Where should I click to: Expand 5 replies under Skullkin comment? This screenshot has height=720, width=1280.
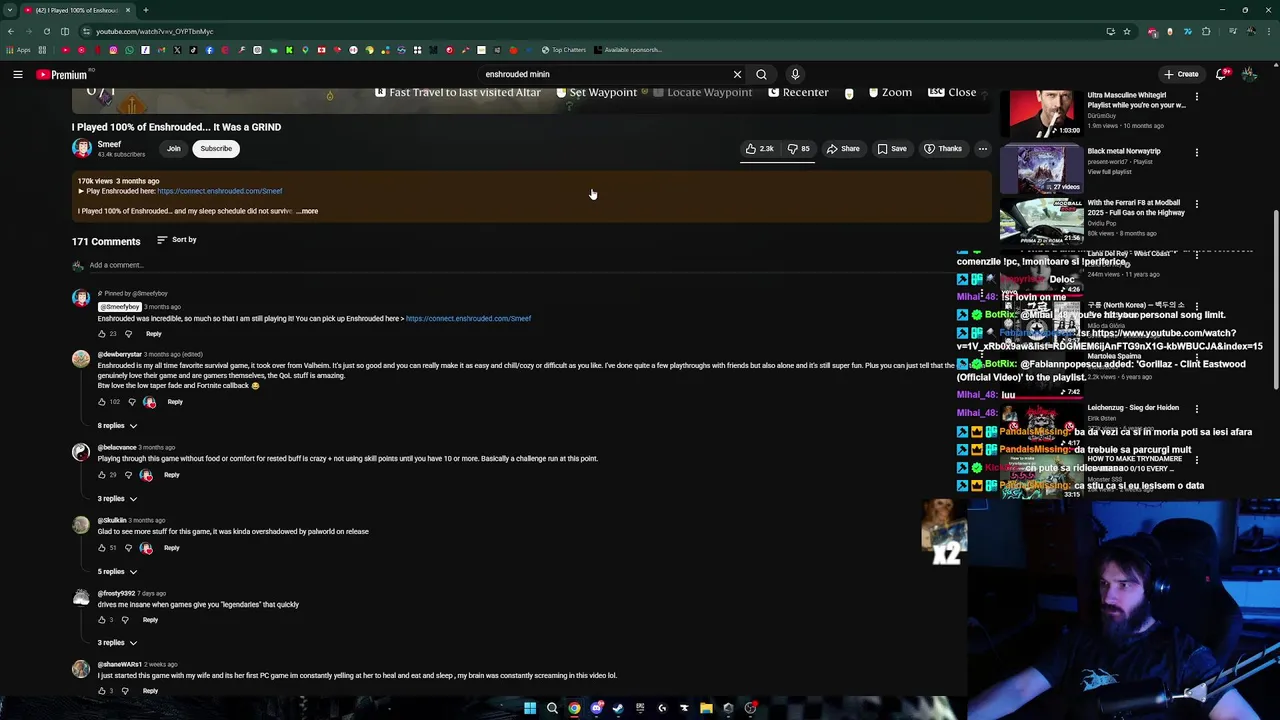pos(117,572)
